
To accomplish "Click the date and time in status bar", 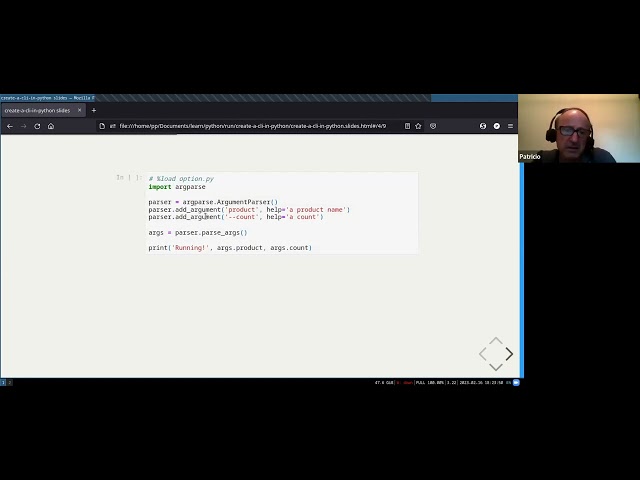I will click(x=481, y=382).
